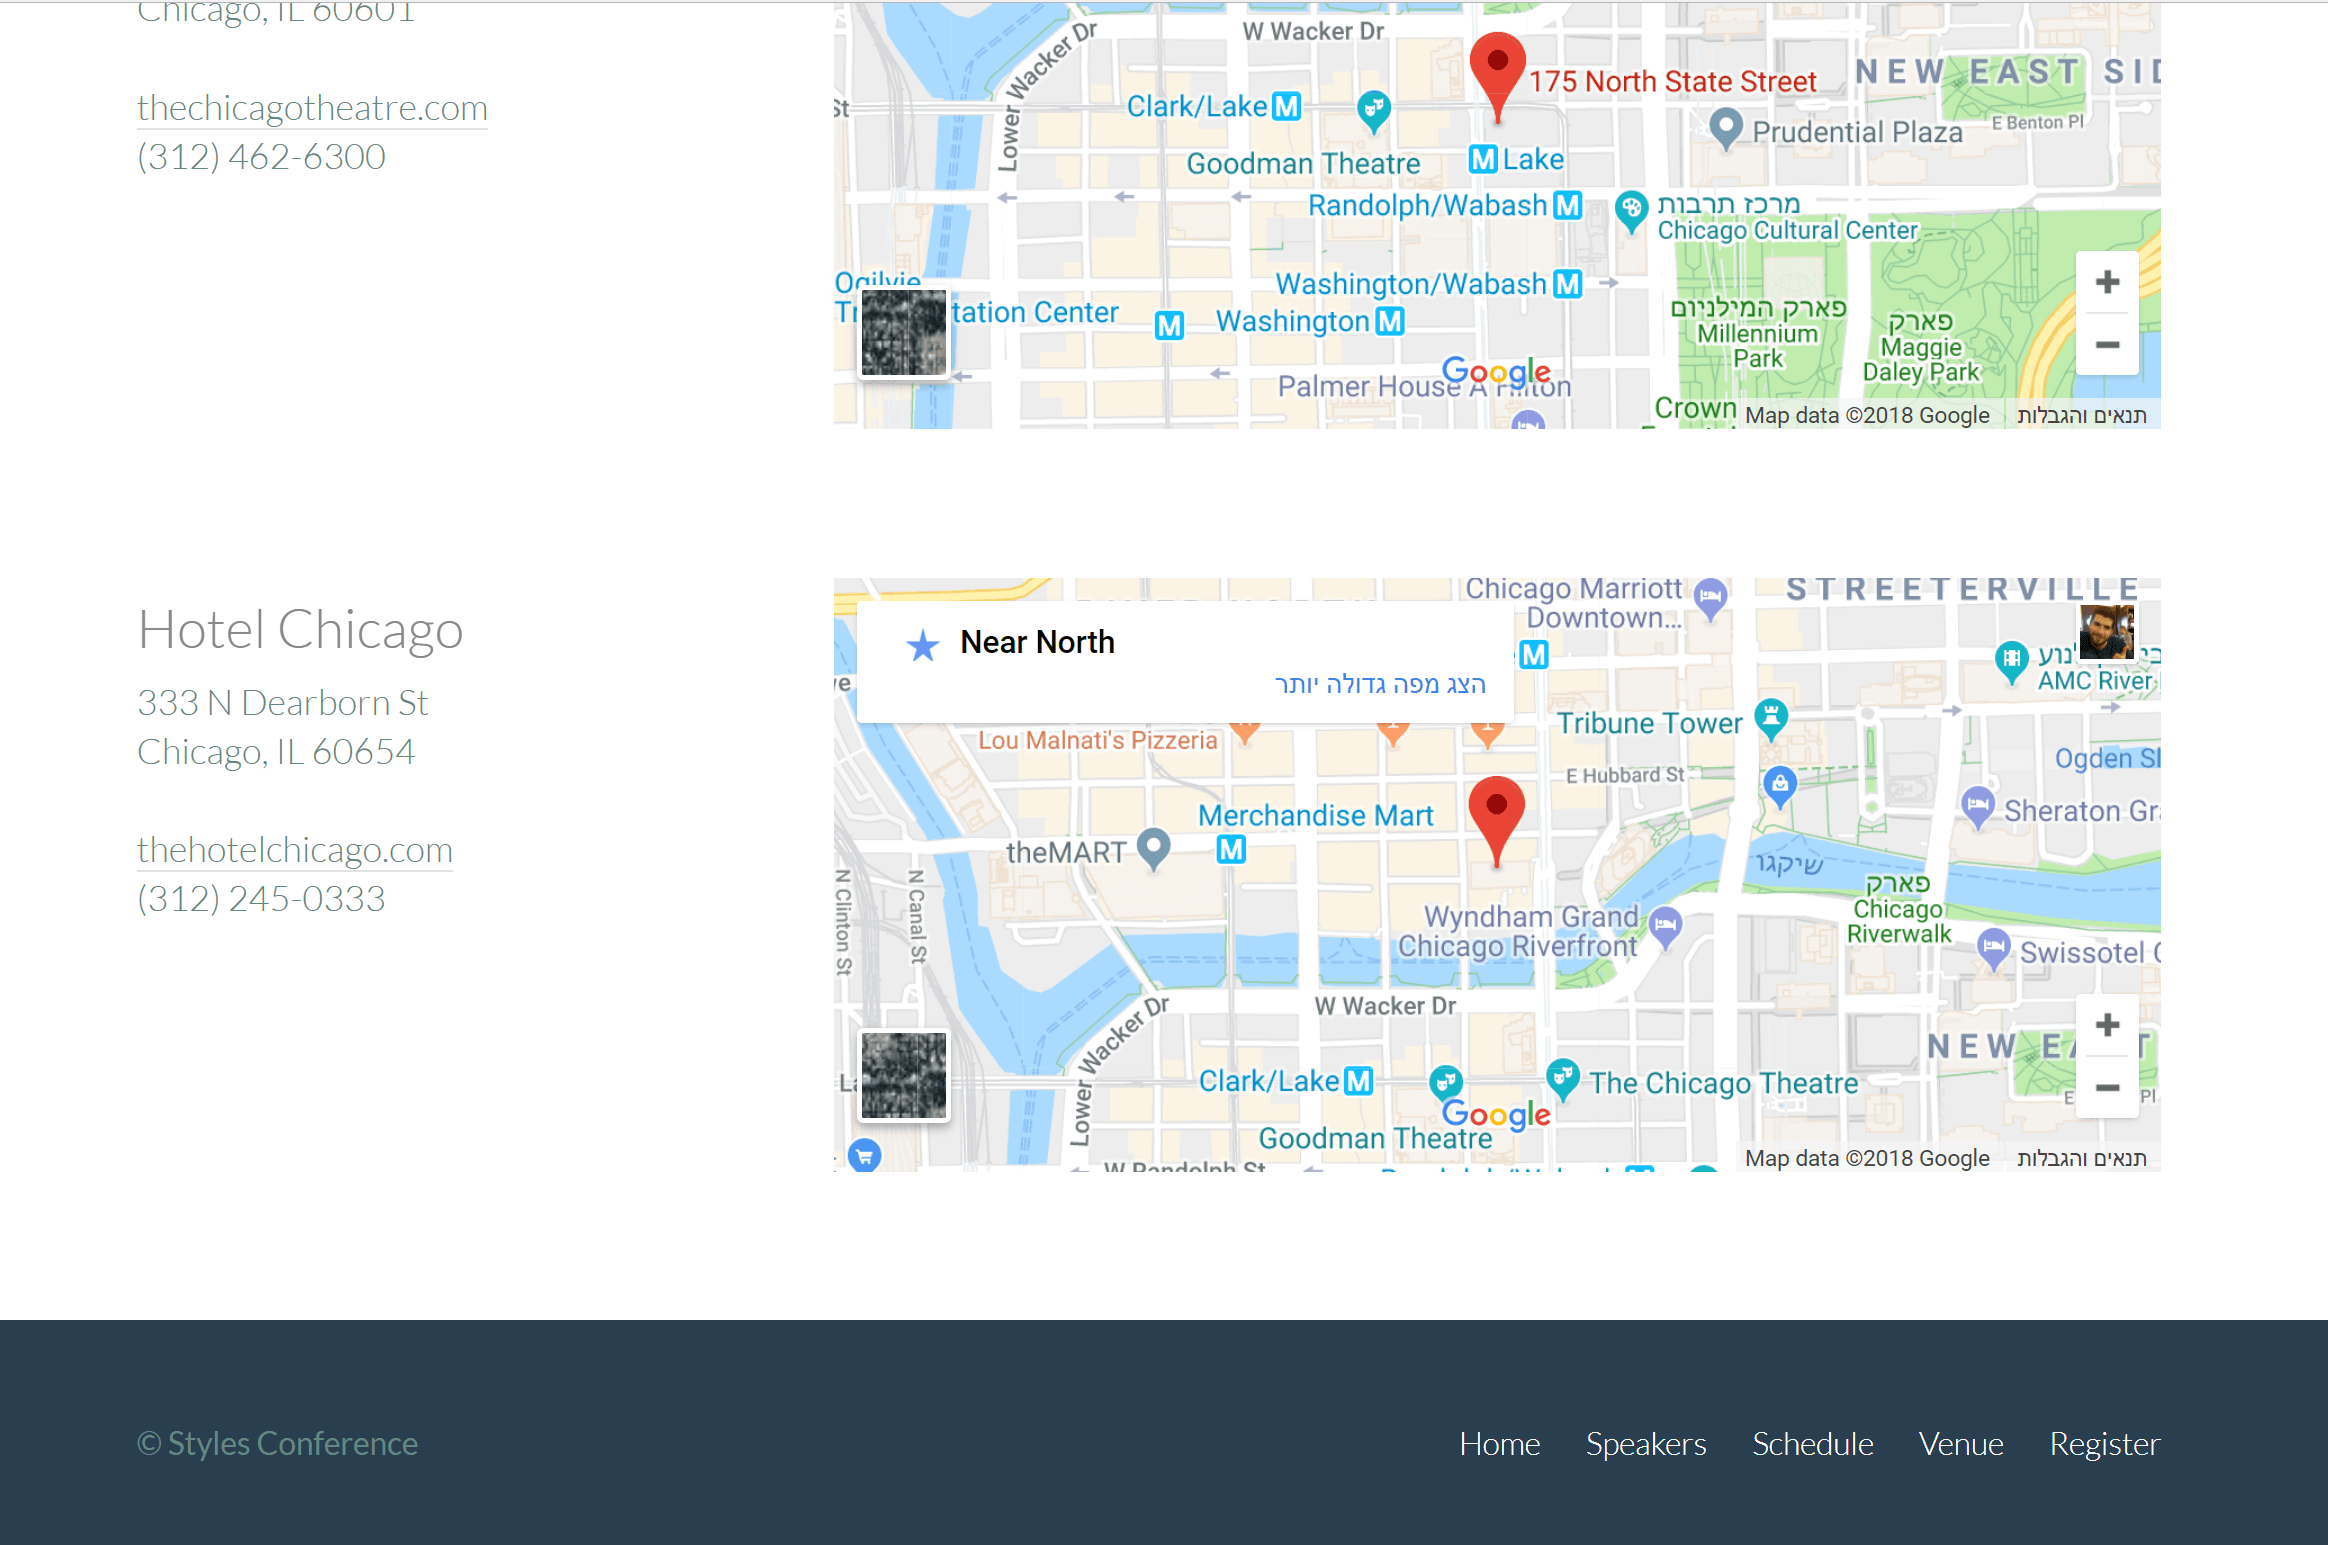
Task: Click the Sheraton Grand hotel icon
Action: 1978,807
